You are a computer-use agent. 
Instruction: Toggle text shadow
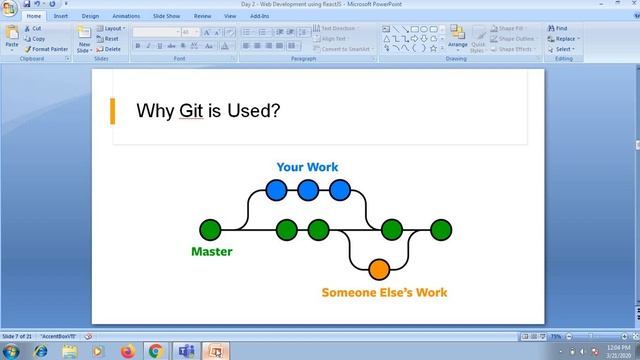(183, 46)
